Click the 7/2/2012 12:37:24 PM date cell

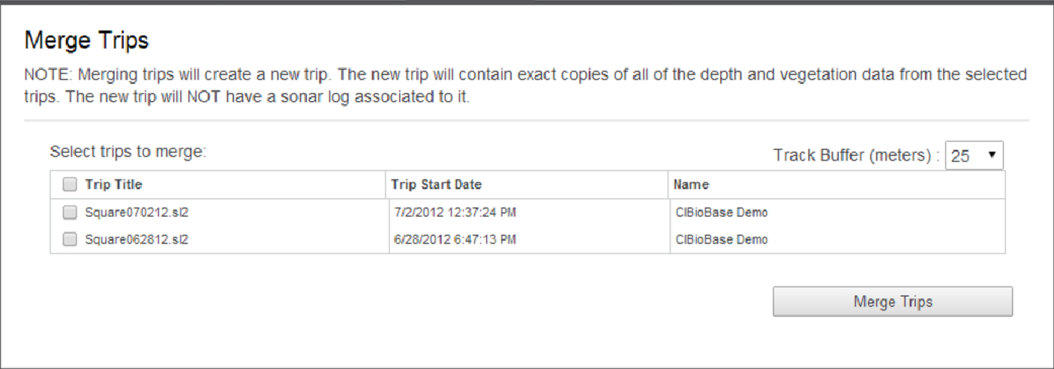coord(455,212)
